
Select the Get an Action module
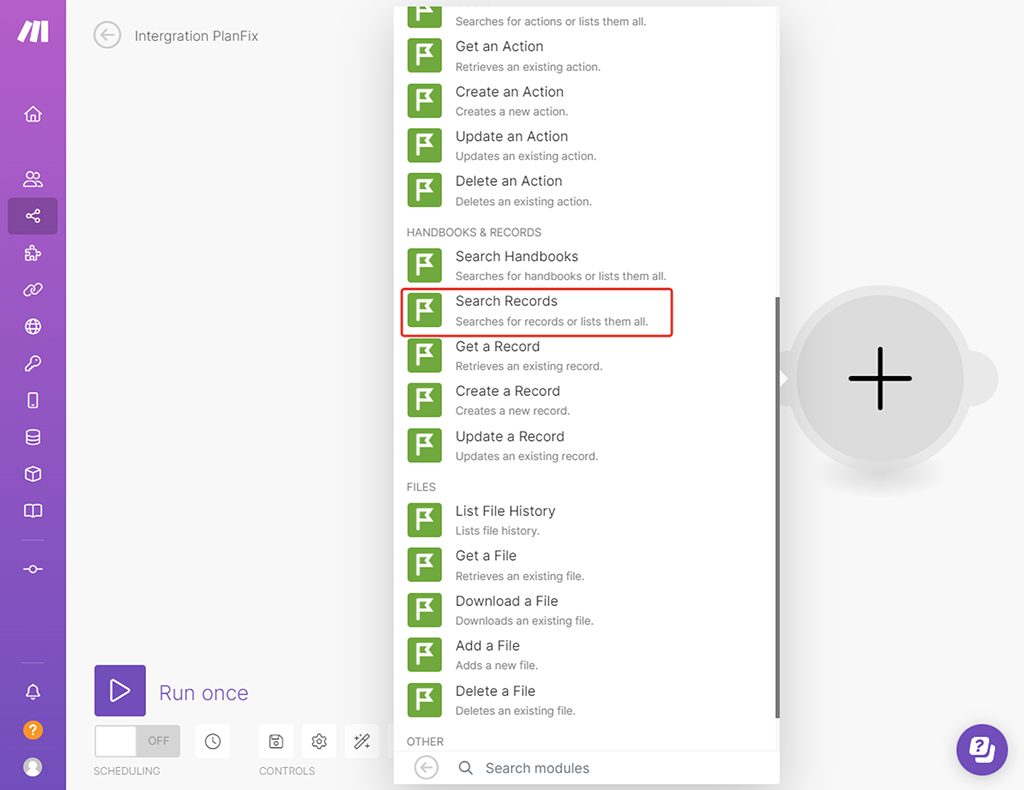click(586, 55)
